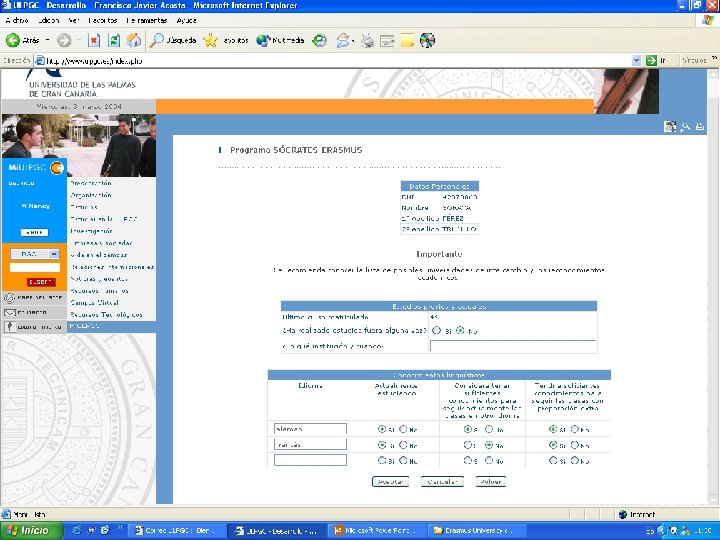
Task: Click the red buscar button in sidebar
Action: [41, 282]
